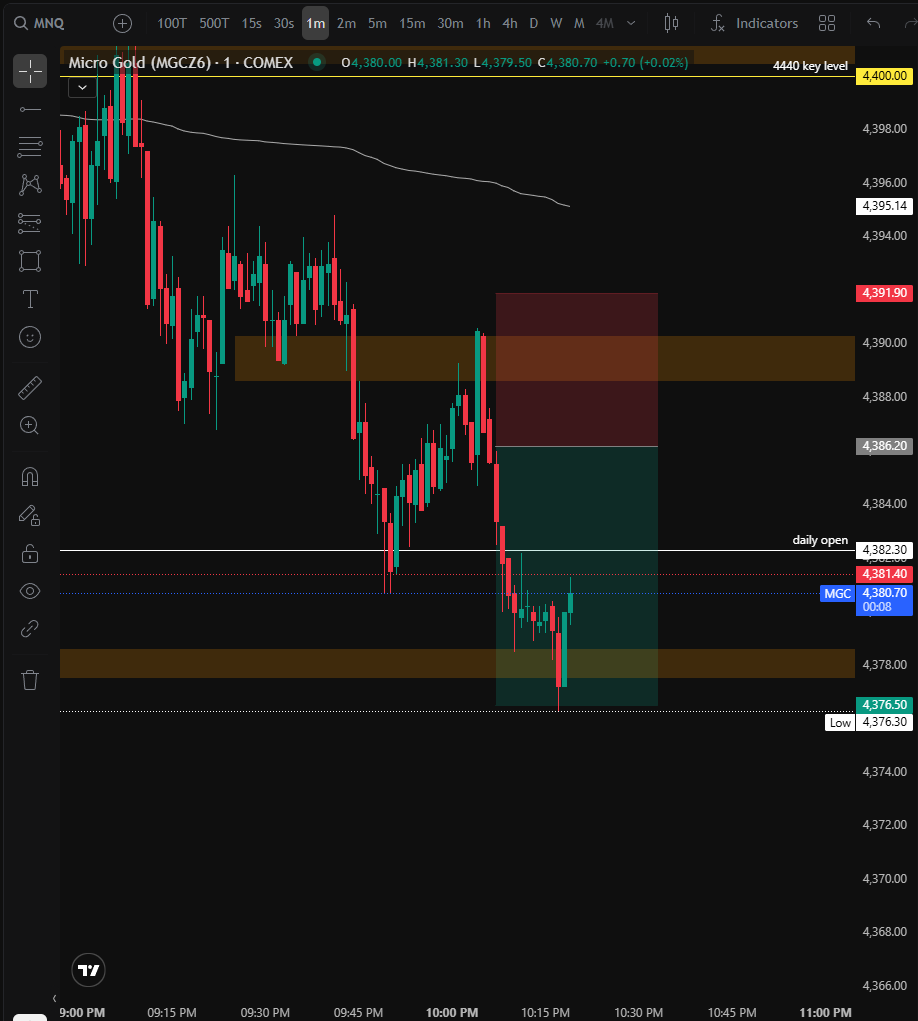
Task: Select the Text annotation tool
Action: 30,299
